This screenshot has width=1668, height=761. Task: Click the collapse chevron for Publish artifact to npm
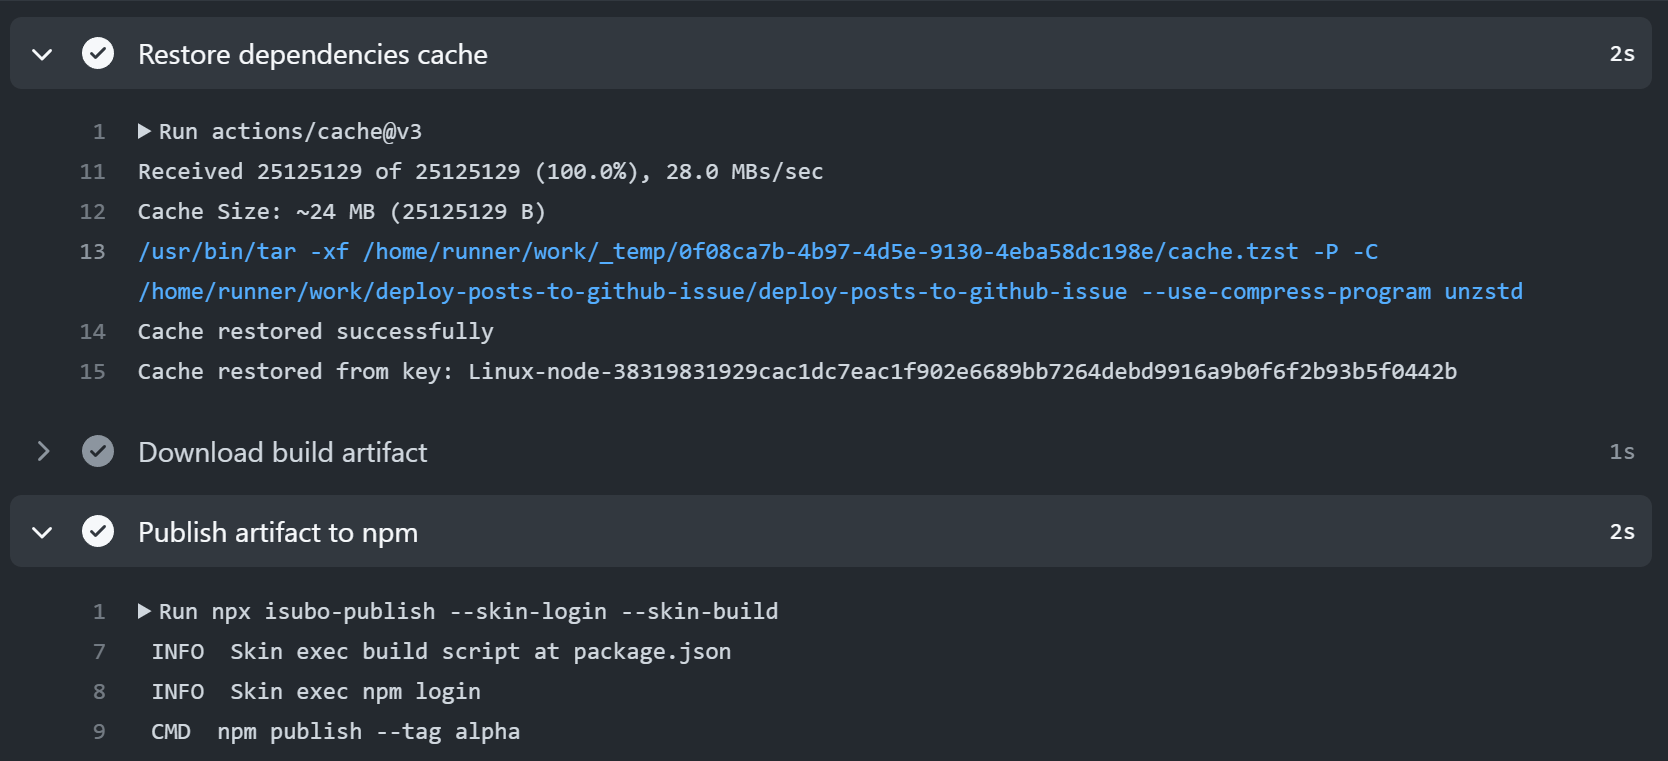(x=42, y=531)
